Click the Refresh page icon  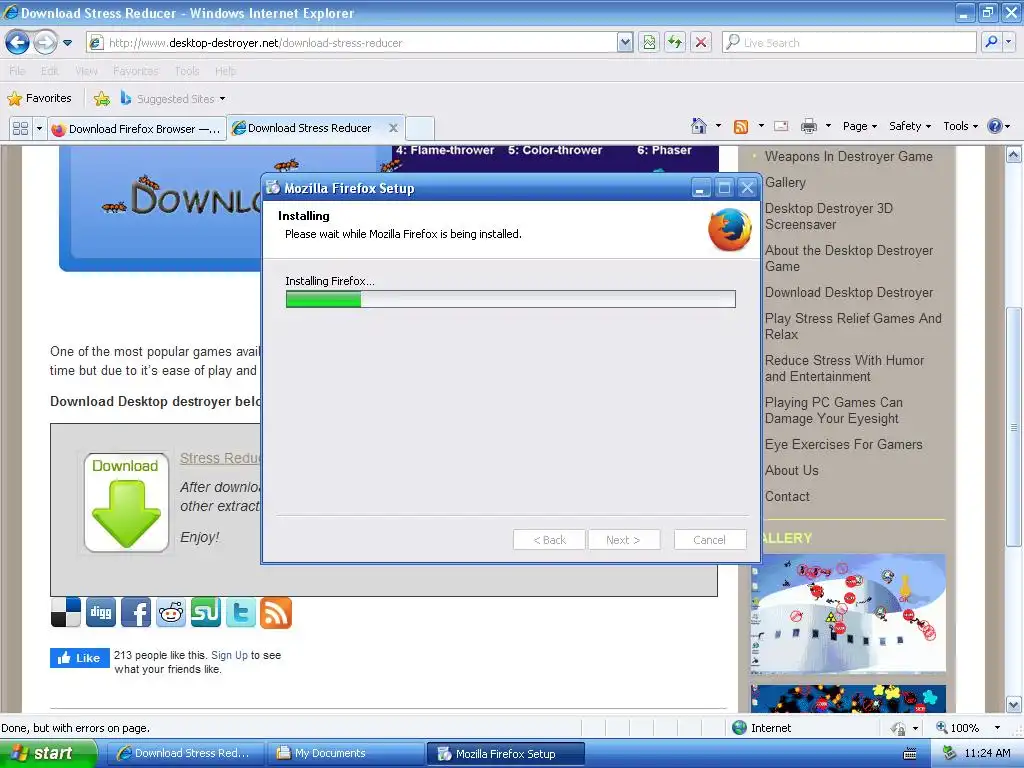pyautogui.click(x=675, y=42)
